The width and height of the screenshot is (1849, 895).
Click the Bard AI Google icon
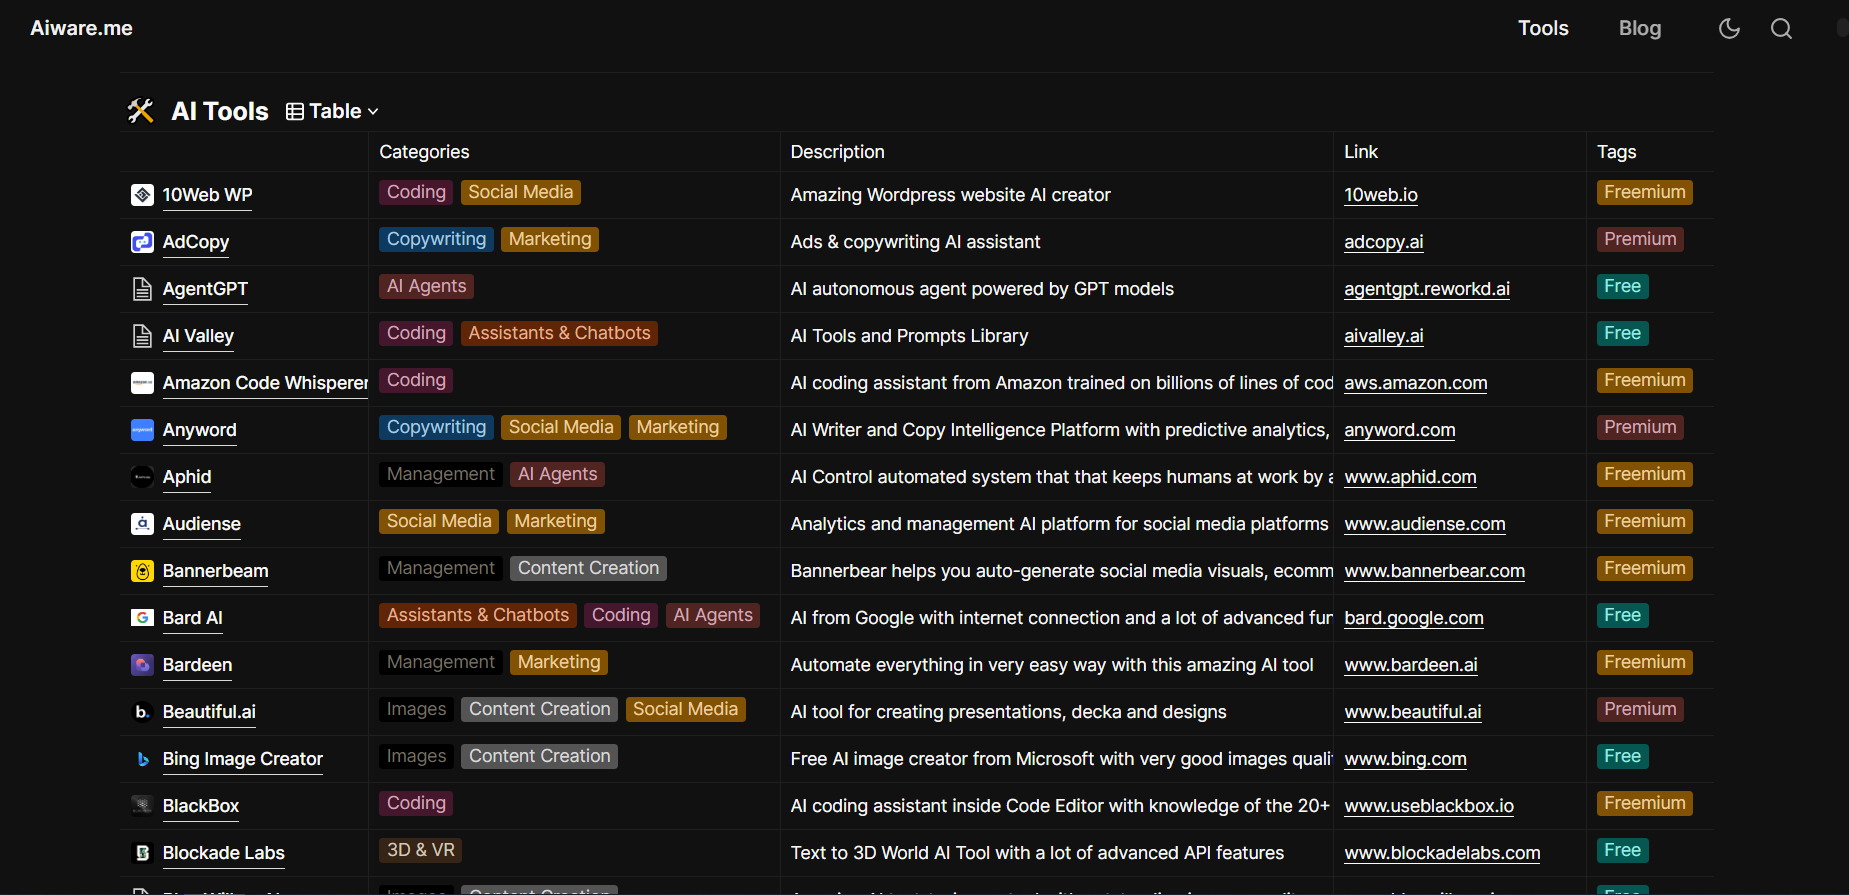pyautogui.click(x=142, y=618)
